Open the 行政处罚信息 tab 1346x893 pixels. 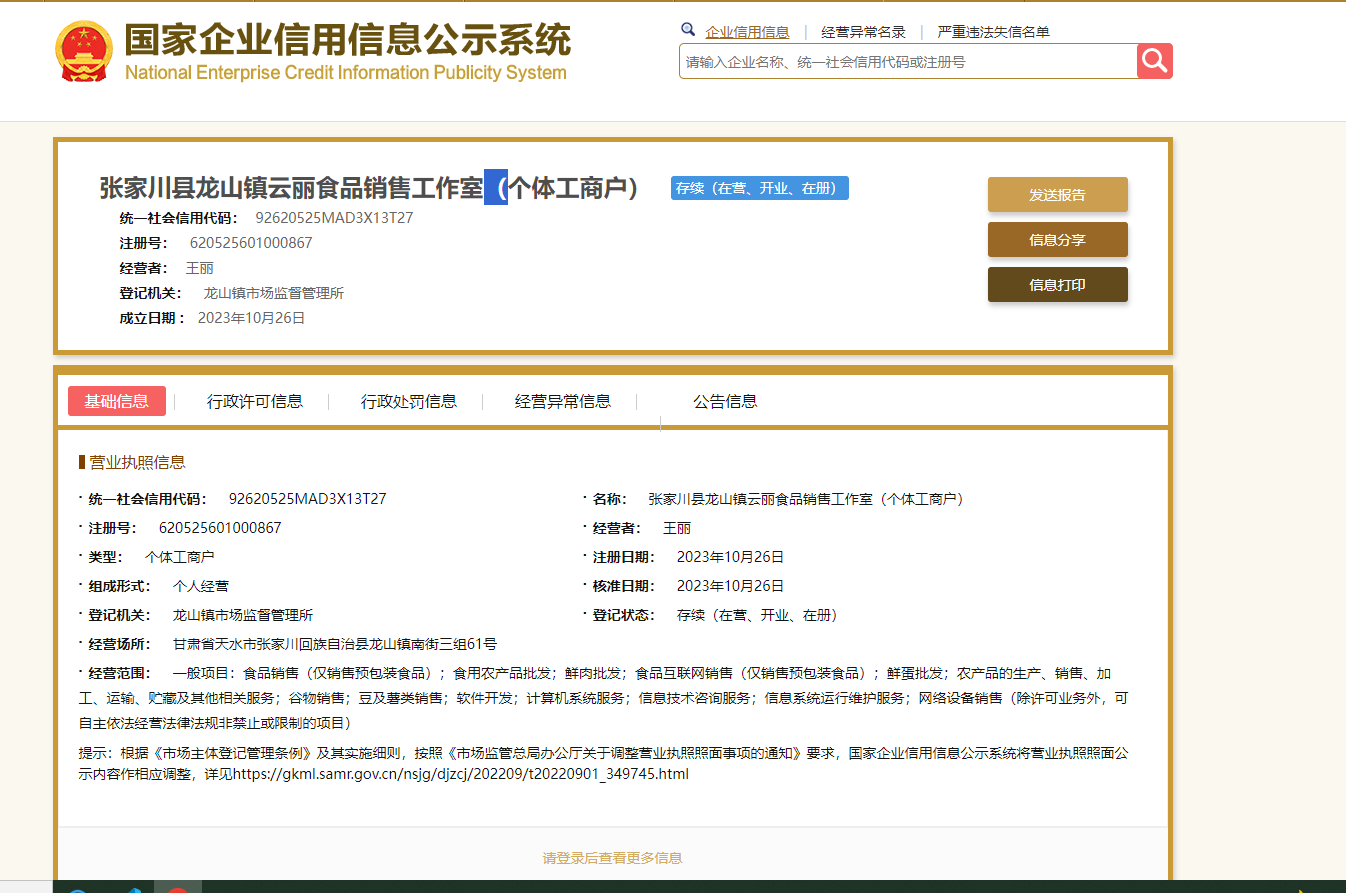[x=409, y=401]
